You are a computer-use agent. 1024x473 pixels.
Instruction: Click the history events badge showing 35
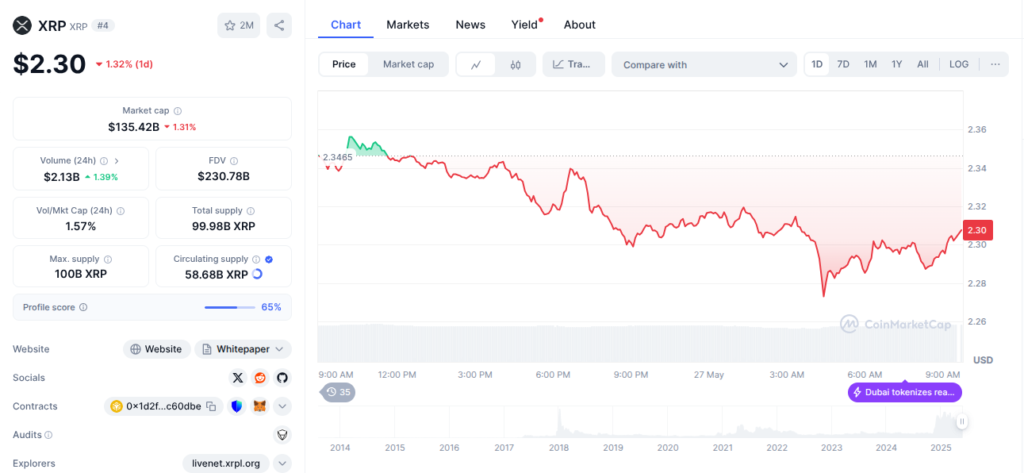(x=338, y=392)
